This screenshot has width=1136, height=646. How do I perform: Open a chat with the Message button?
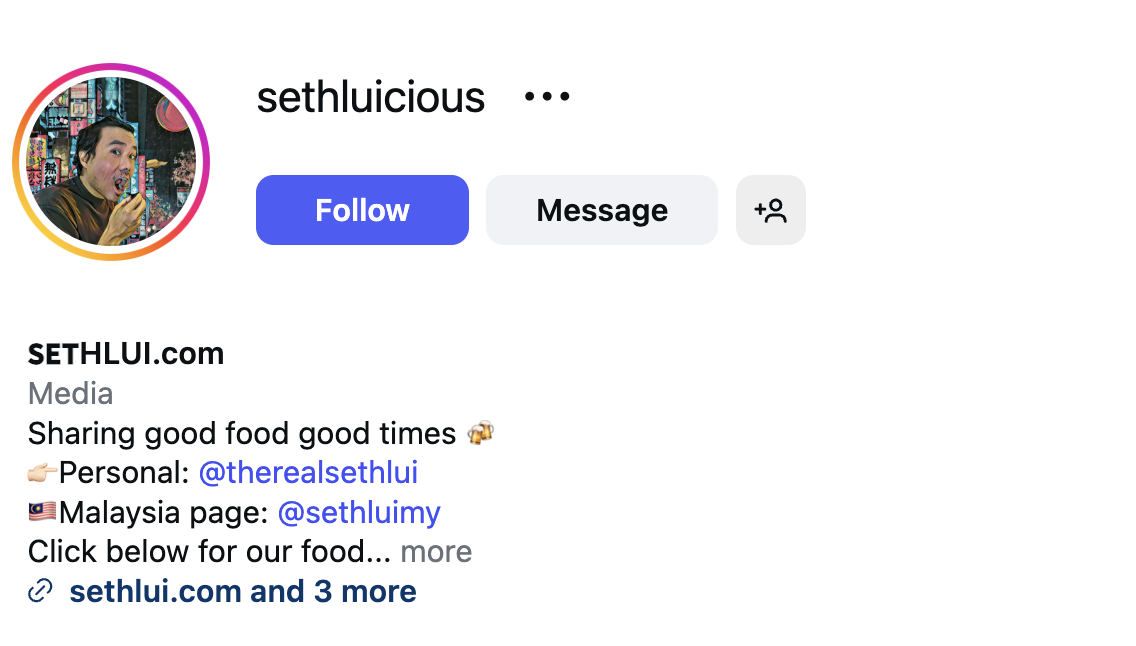pos(601,210)
